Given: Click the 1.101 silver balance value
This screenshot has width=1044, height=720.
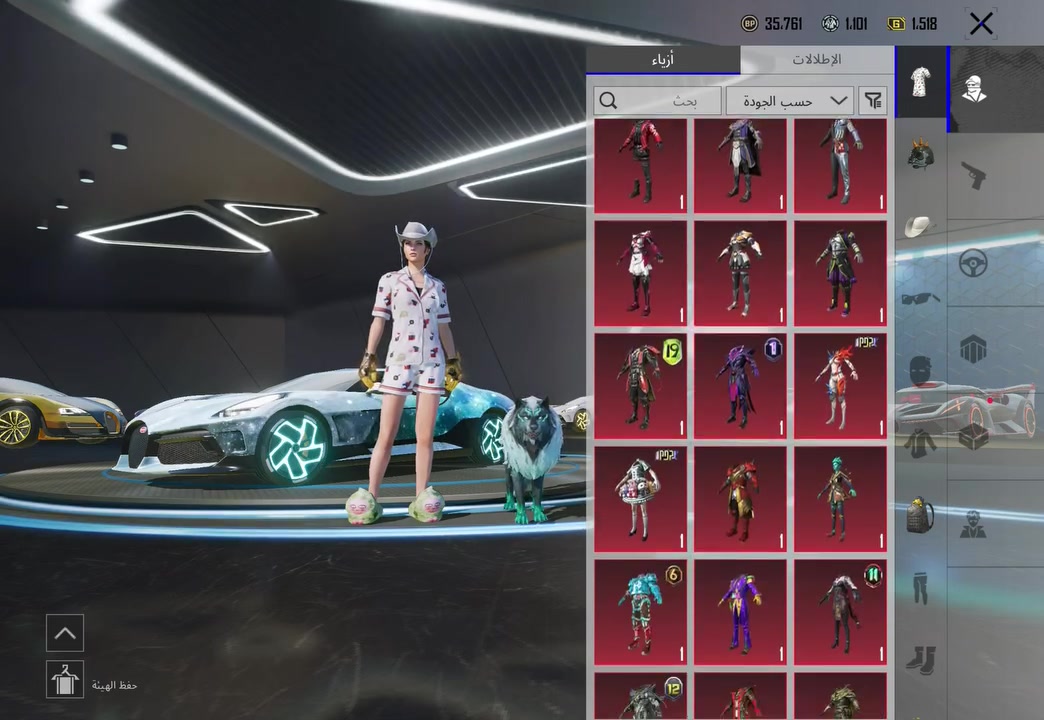Looking at the screenshot, I should (856, 25).
